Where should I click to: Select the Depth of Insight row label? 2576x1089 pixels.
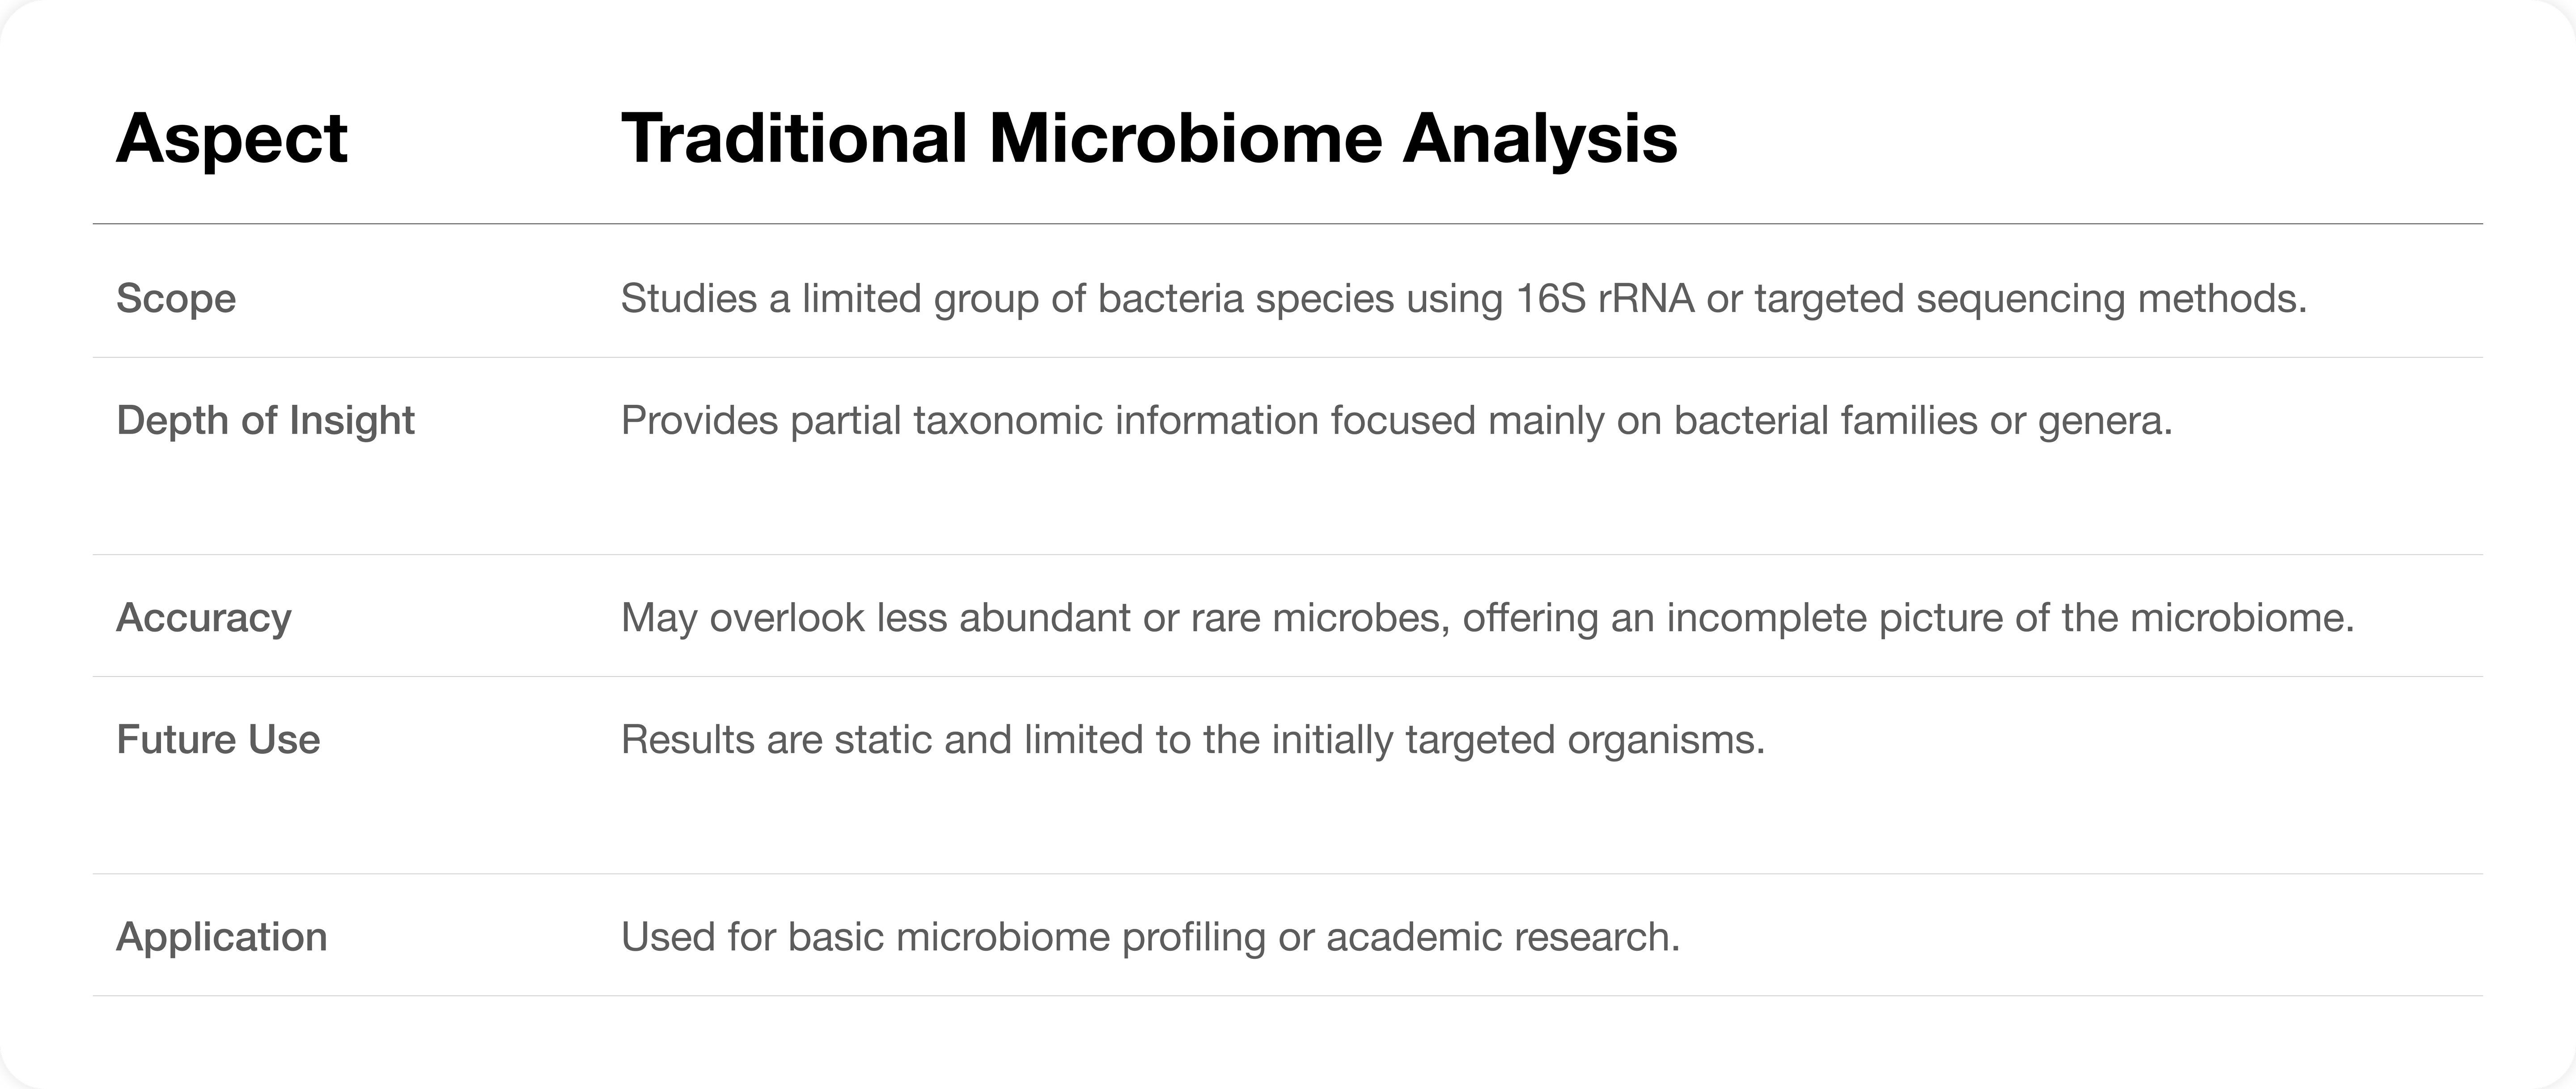[265, 420]
